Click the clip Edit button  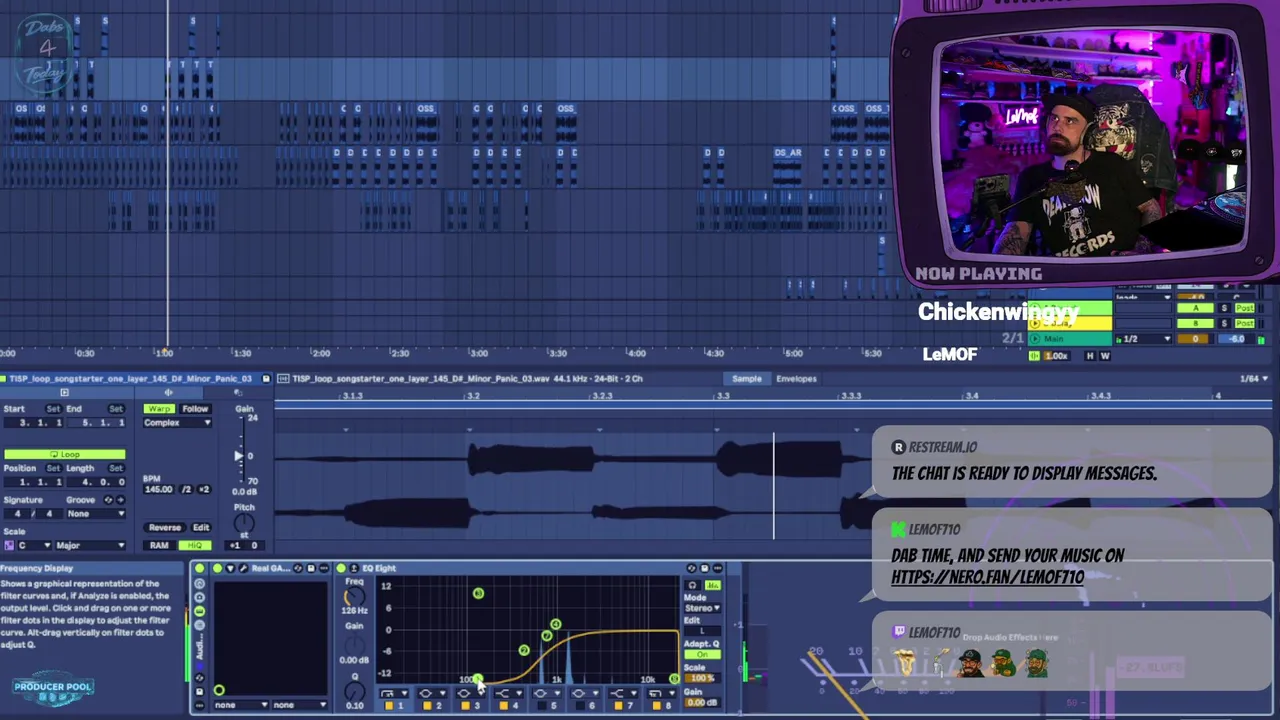201,527
